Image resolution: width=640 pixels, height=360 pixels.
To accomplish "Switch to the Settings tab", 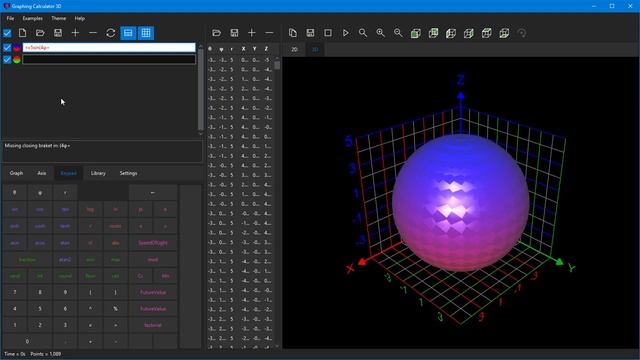I will click(x=129, y=173).
